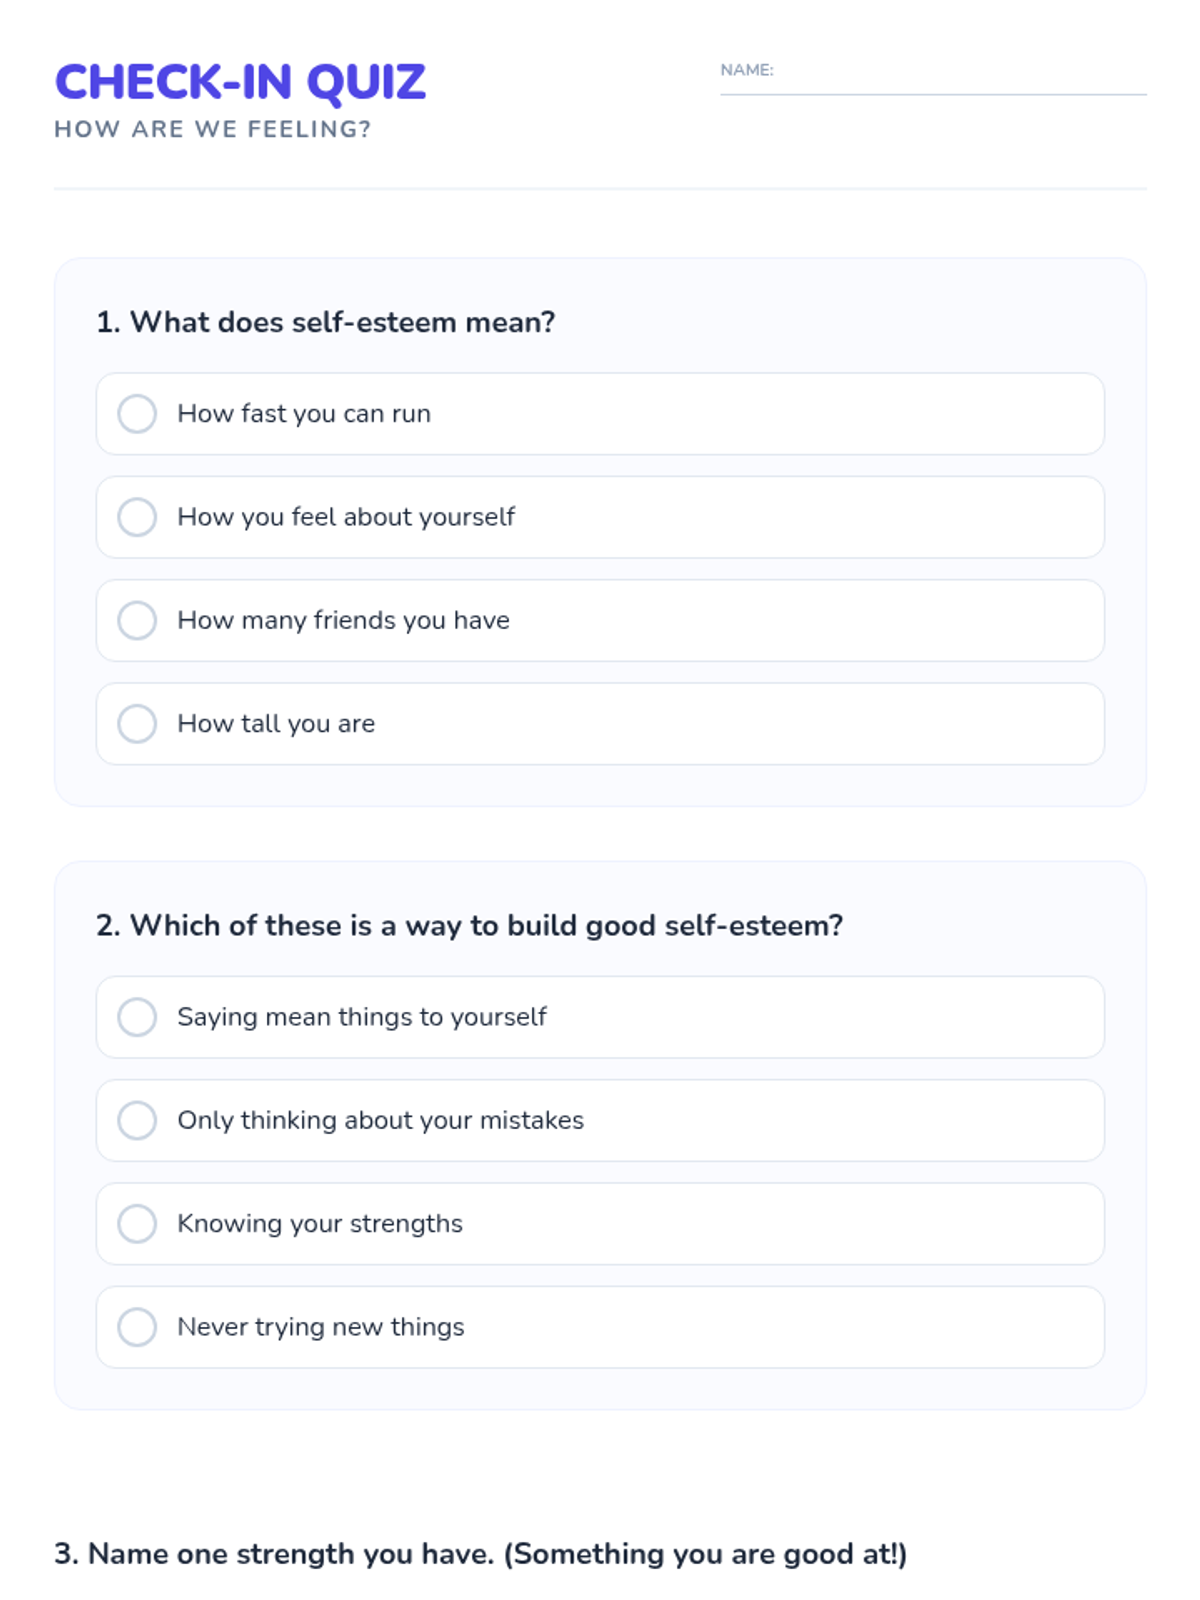
Task: Click the 'How tall you are' answer text
Action: 276,724
